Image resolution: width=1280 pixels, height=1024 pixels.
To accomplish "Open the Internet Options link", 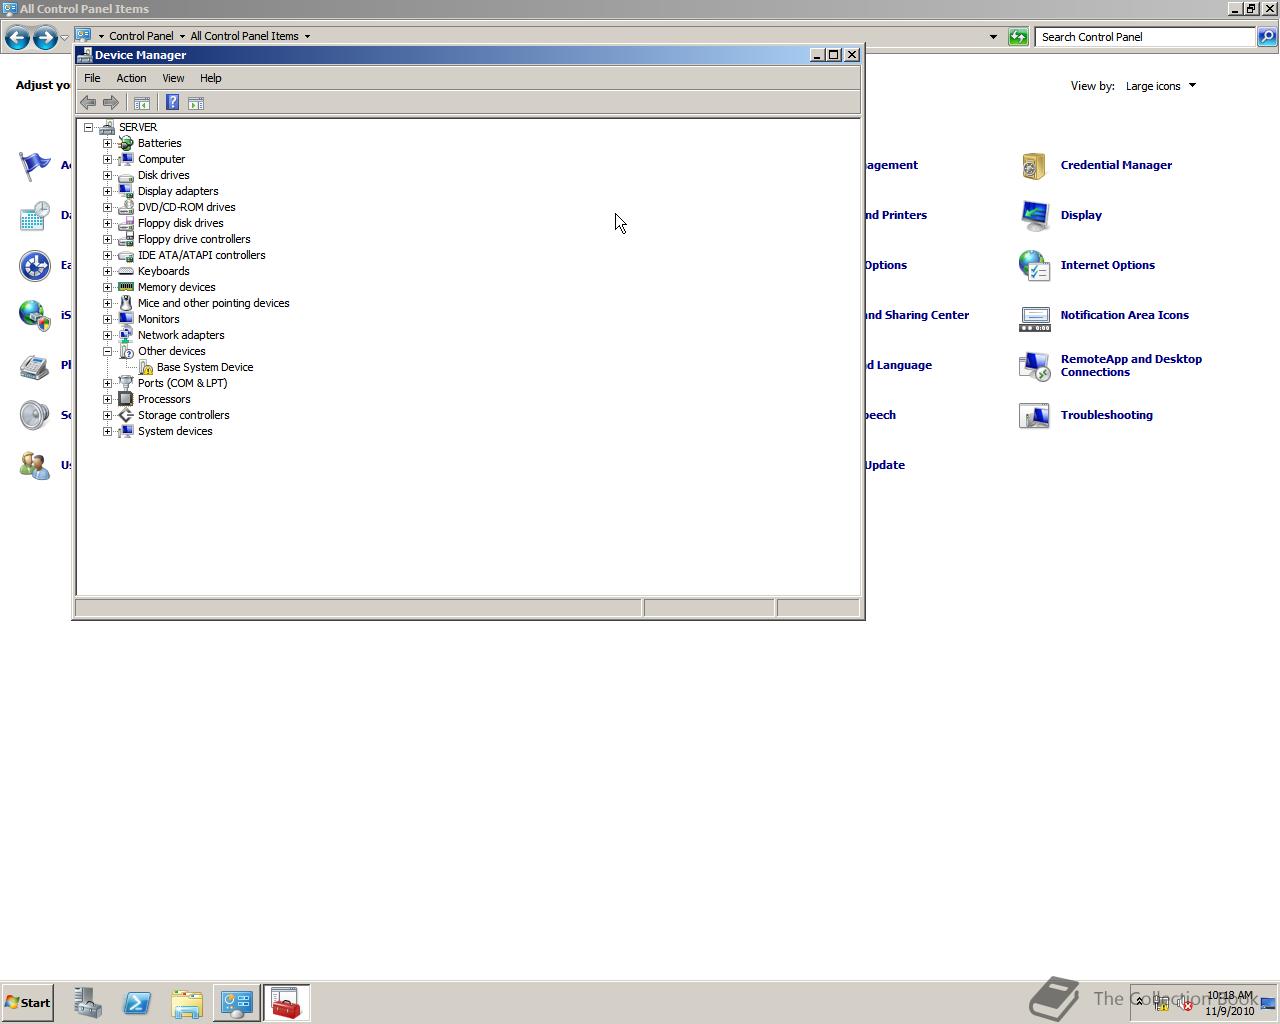I will pyautogui.click(x=1107, y=265).
